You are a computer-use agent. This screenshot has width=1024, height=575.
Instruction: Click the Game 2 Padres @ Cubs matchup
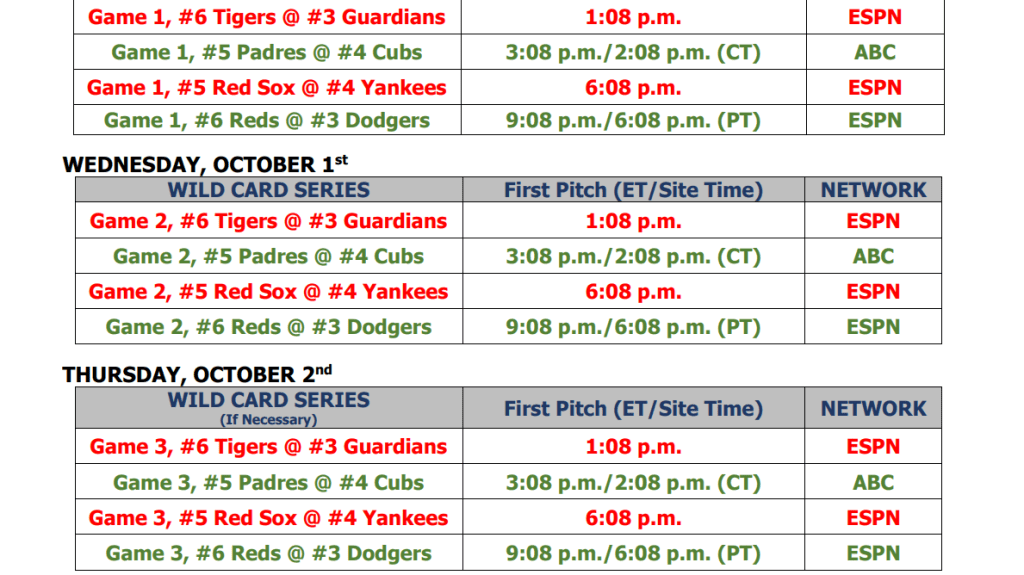pos(268,256)
